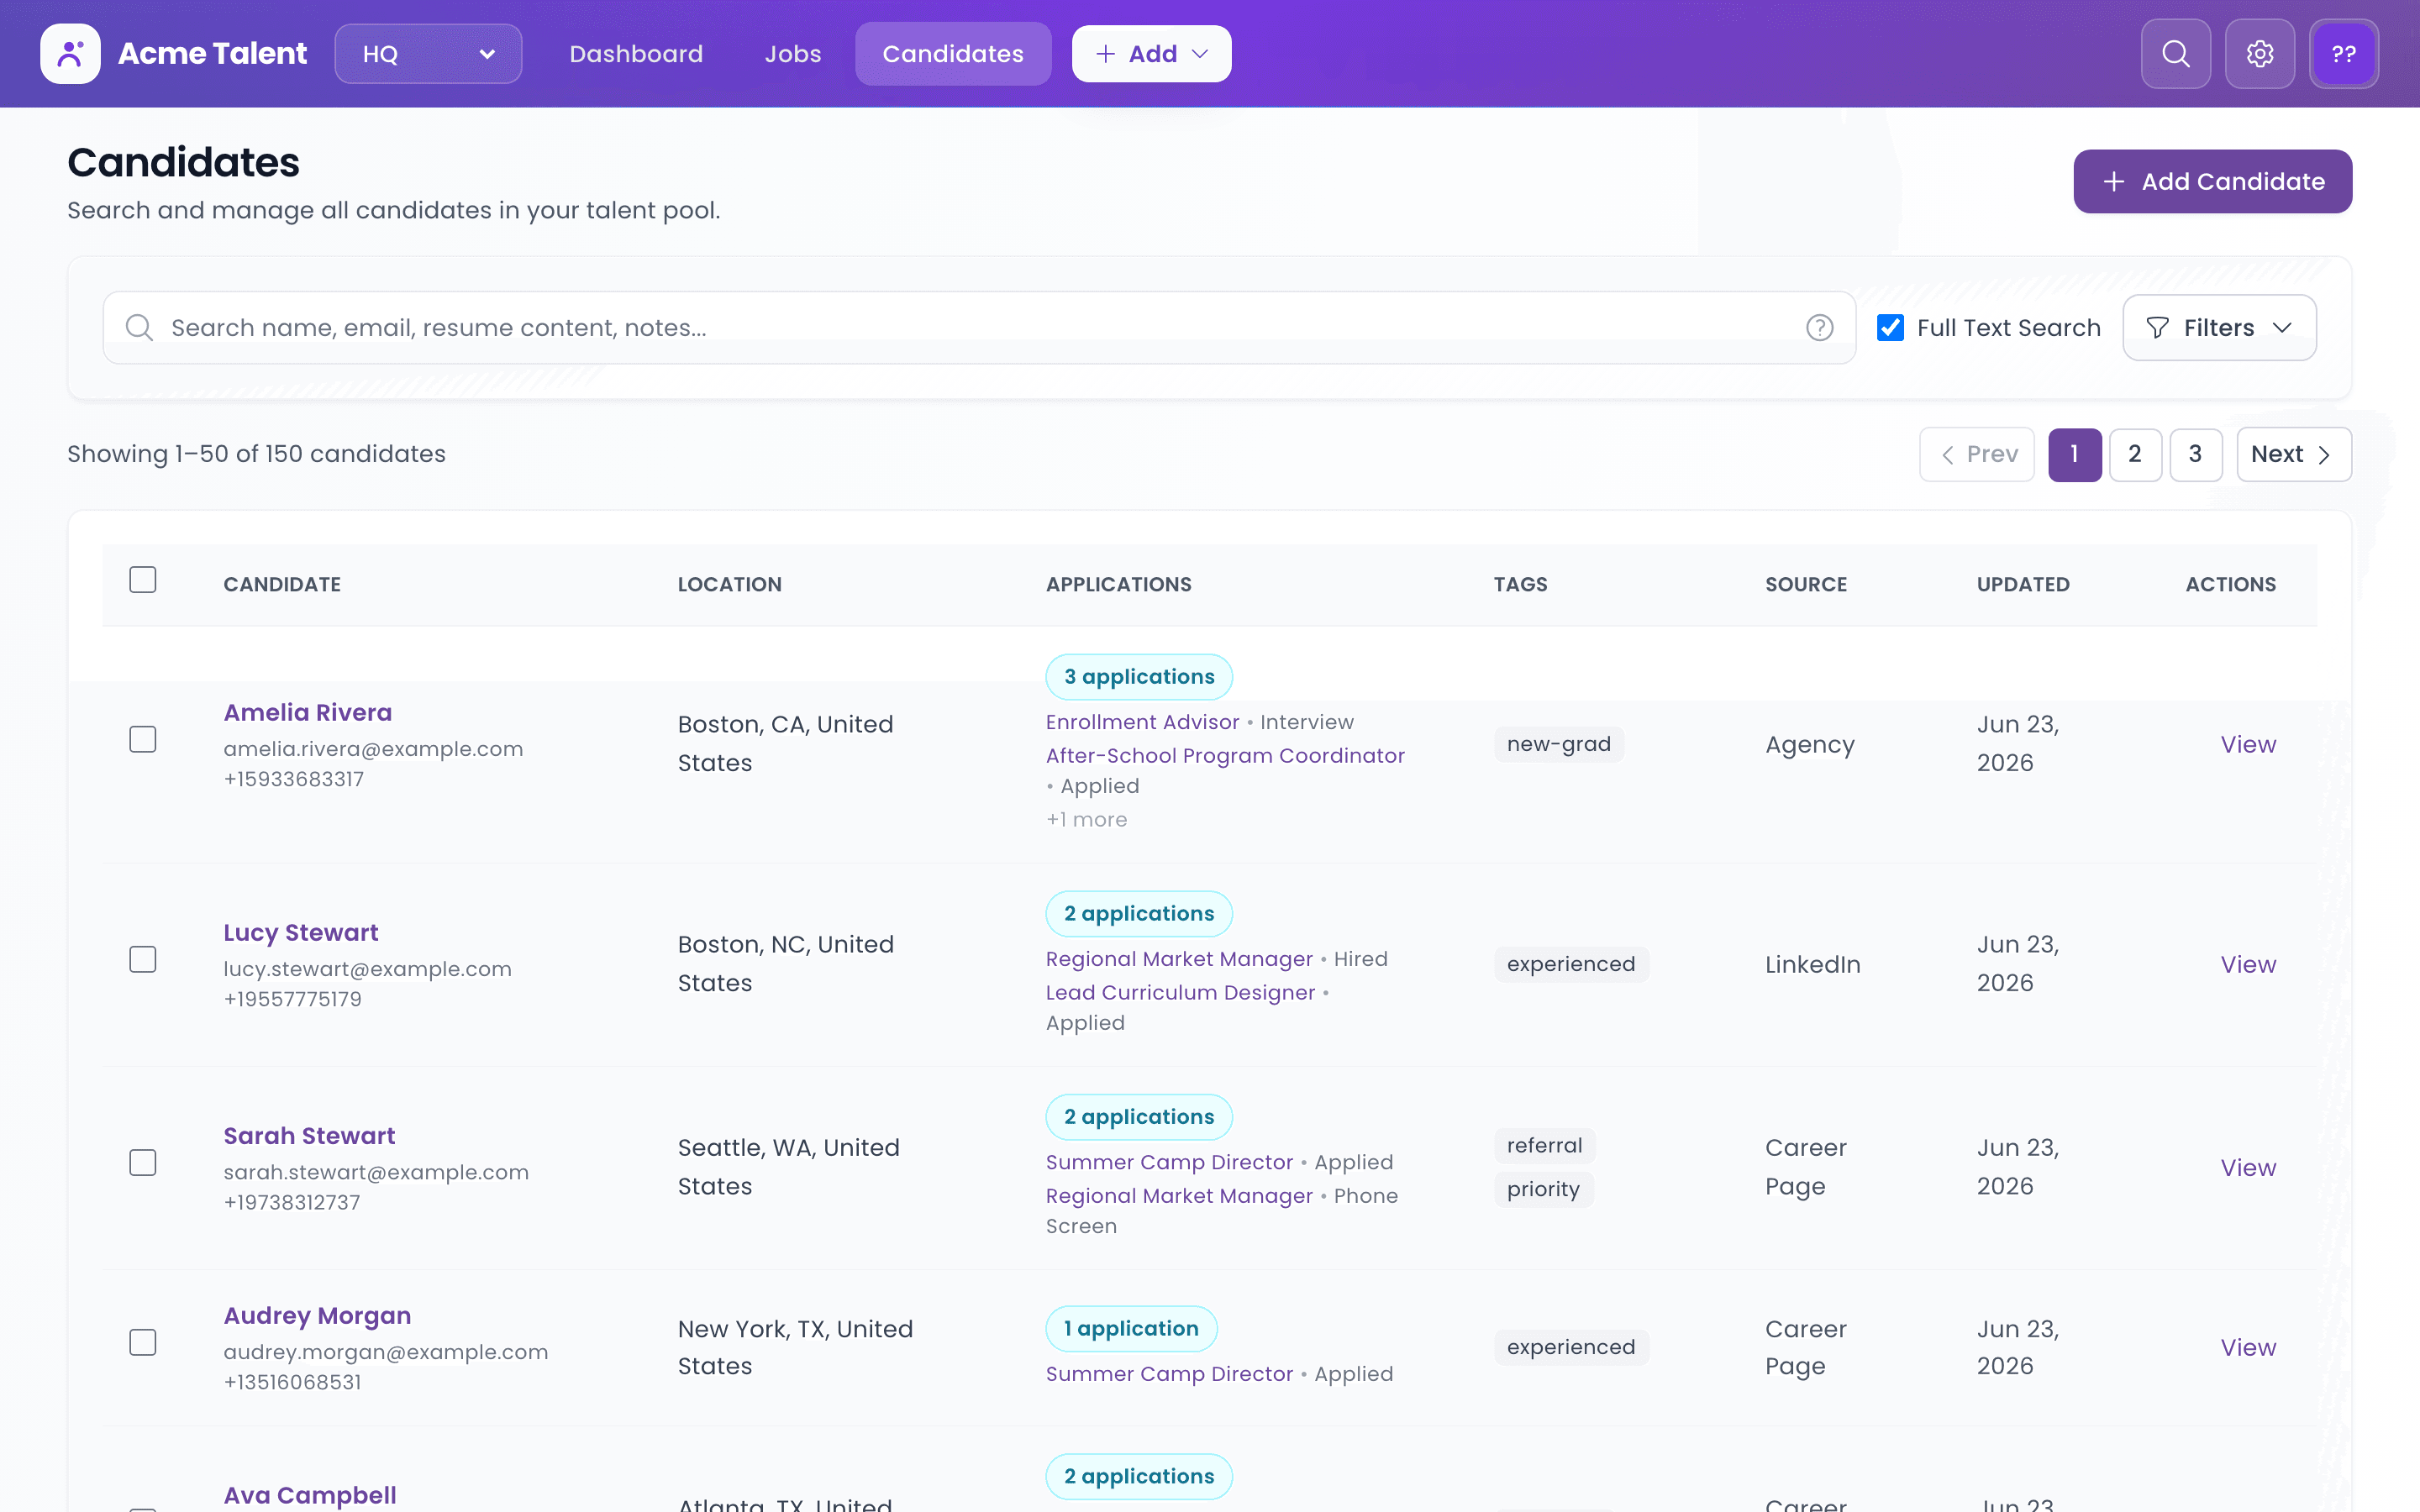Open Lucy Stewart's Regional Market Manager link
The width and height of the screenshot is (2420, 1512).
coord(1179,959)
